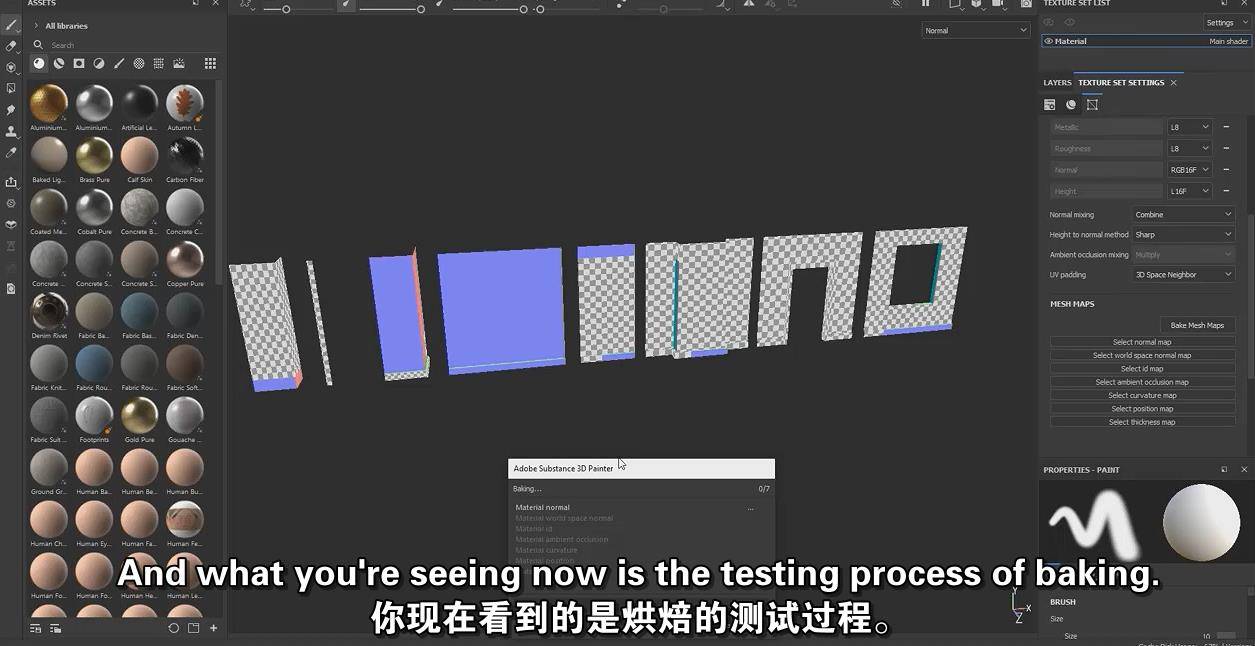This screenshot has width=1255, height=646.
Task: Filter assets by Alphas
Action: click(x=139, y=63)
